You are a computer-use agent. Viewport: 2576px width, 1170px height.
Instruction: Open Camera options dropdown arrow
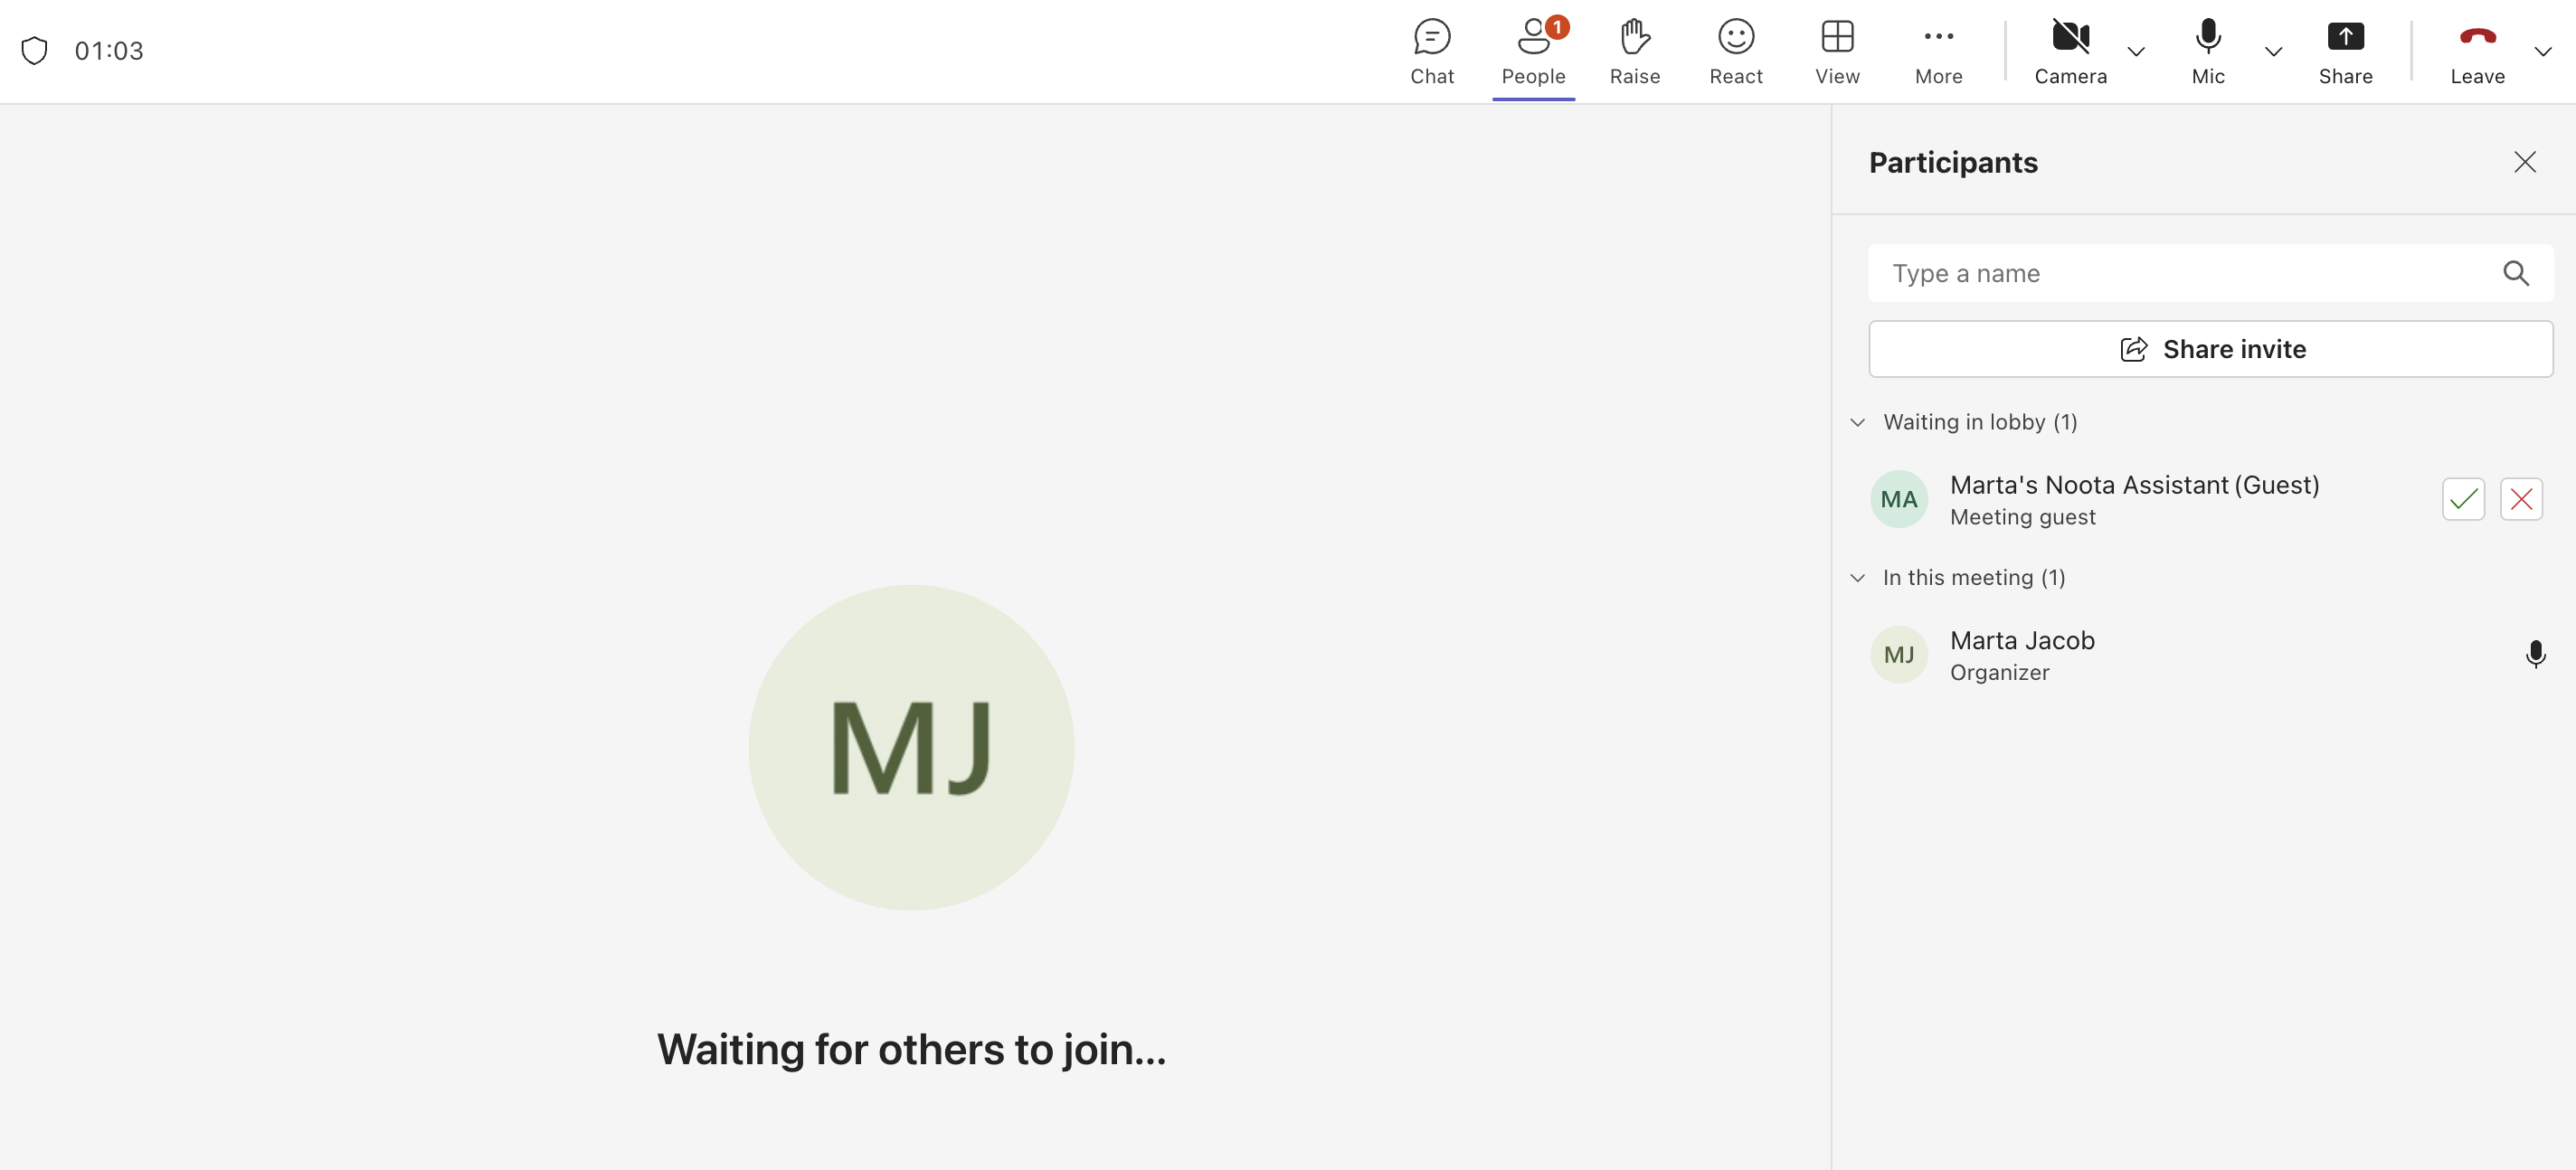2135,52
